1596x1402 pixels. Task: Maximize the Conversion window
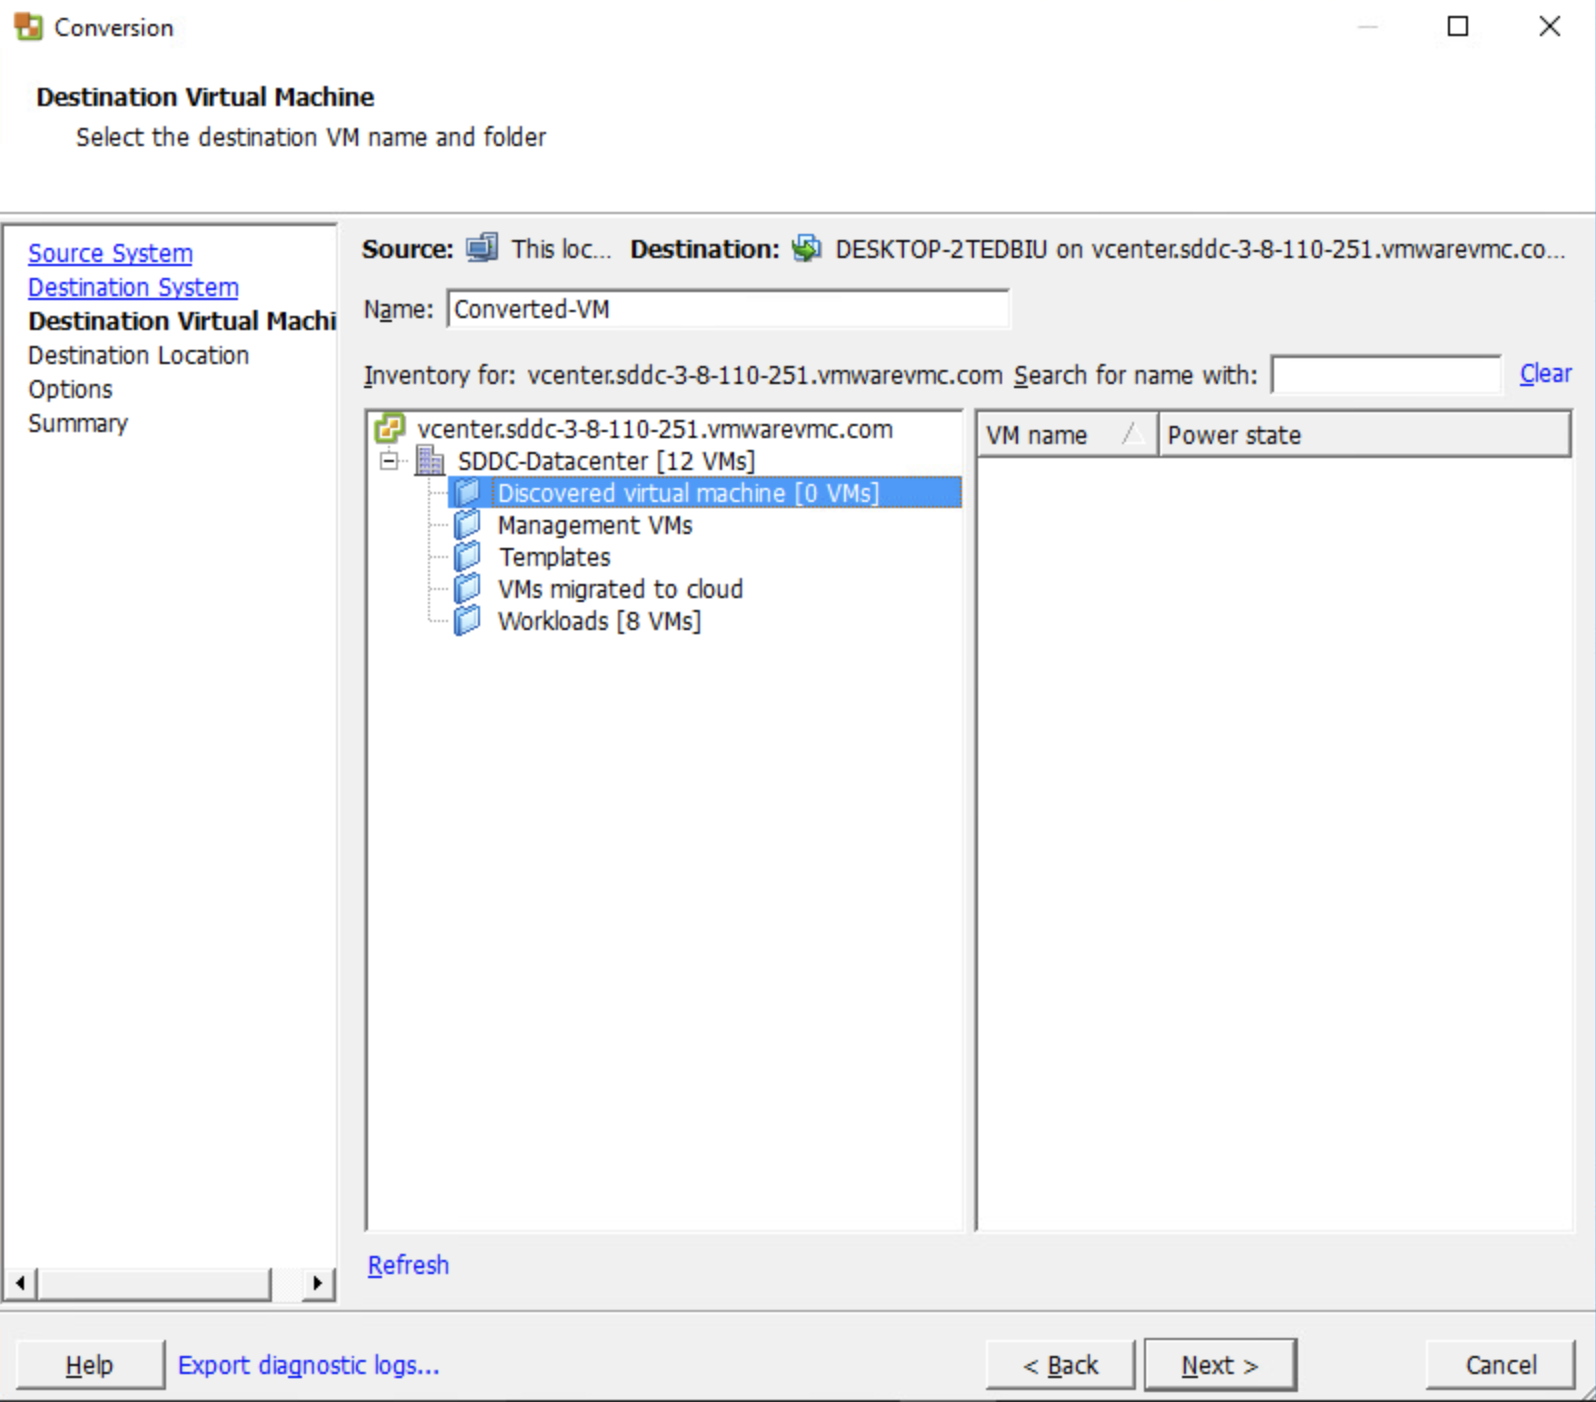[1458, 27]
